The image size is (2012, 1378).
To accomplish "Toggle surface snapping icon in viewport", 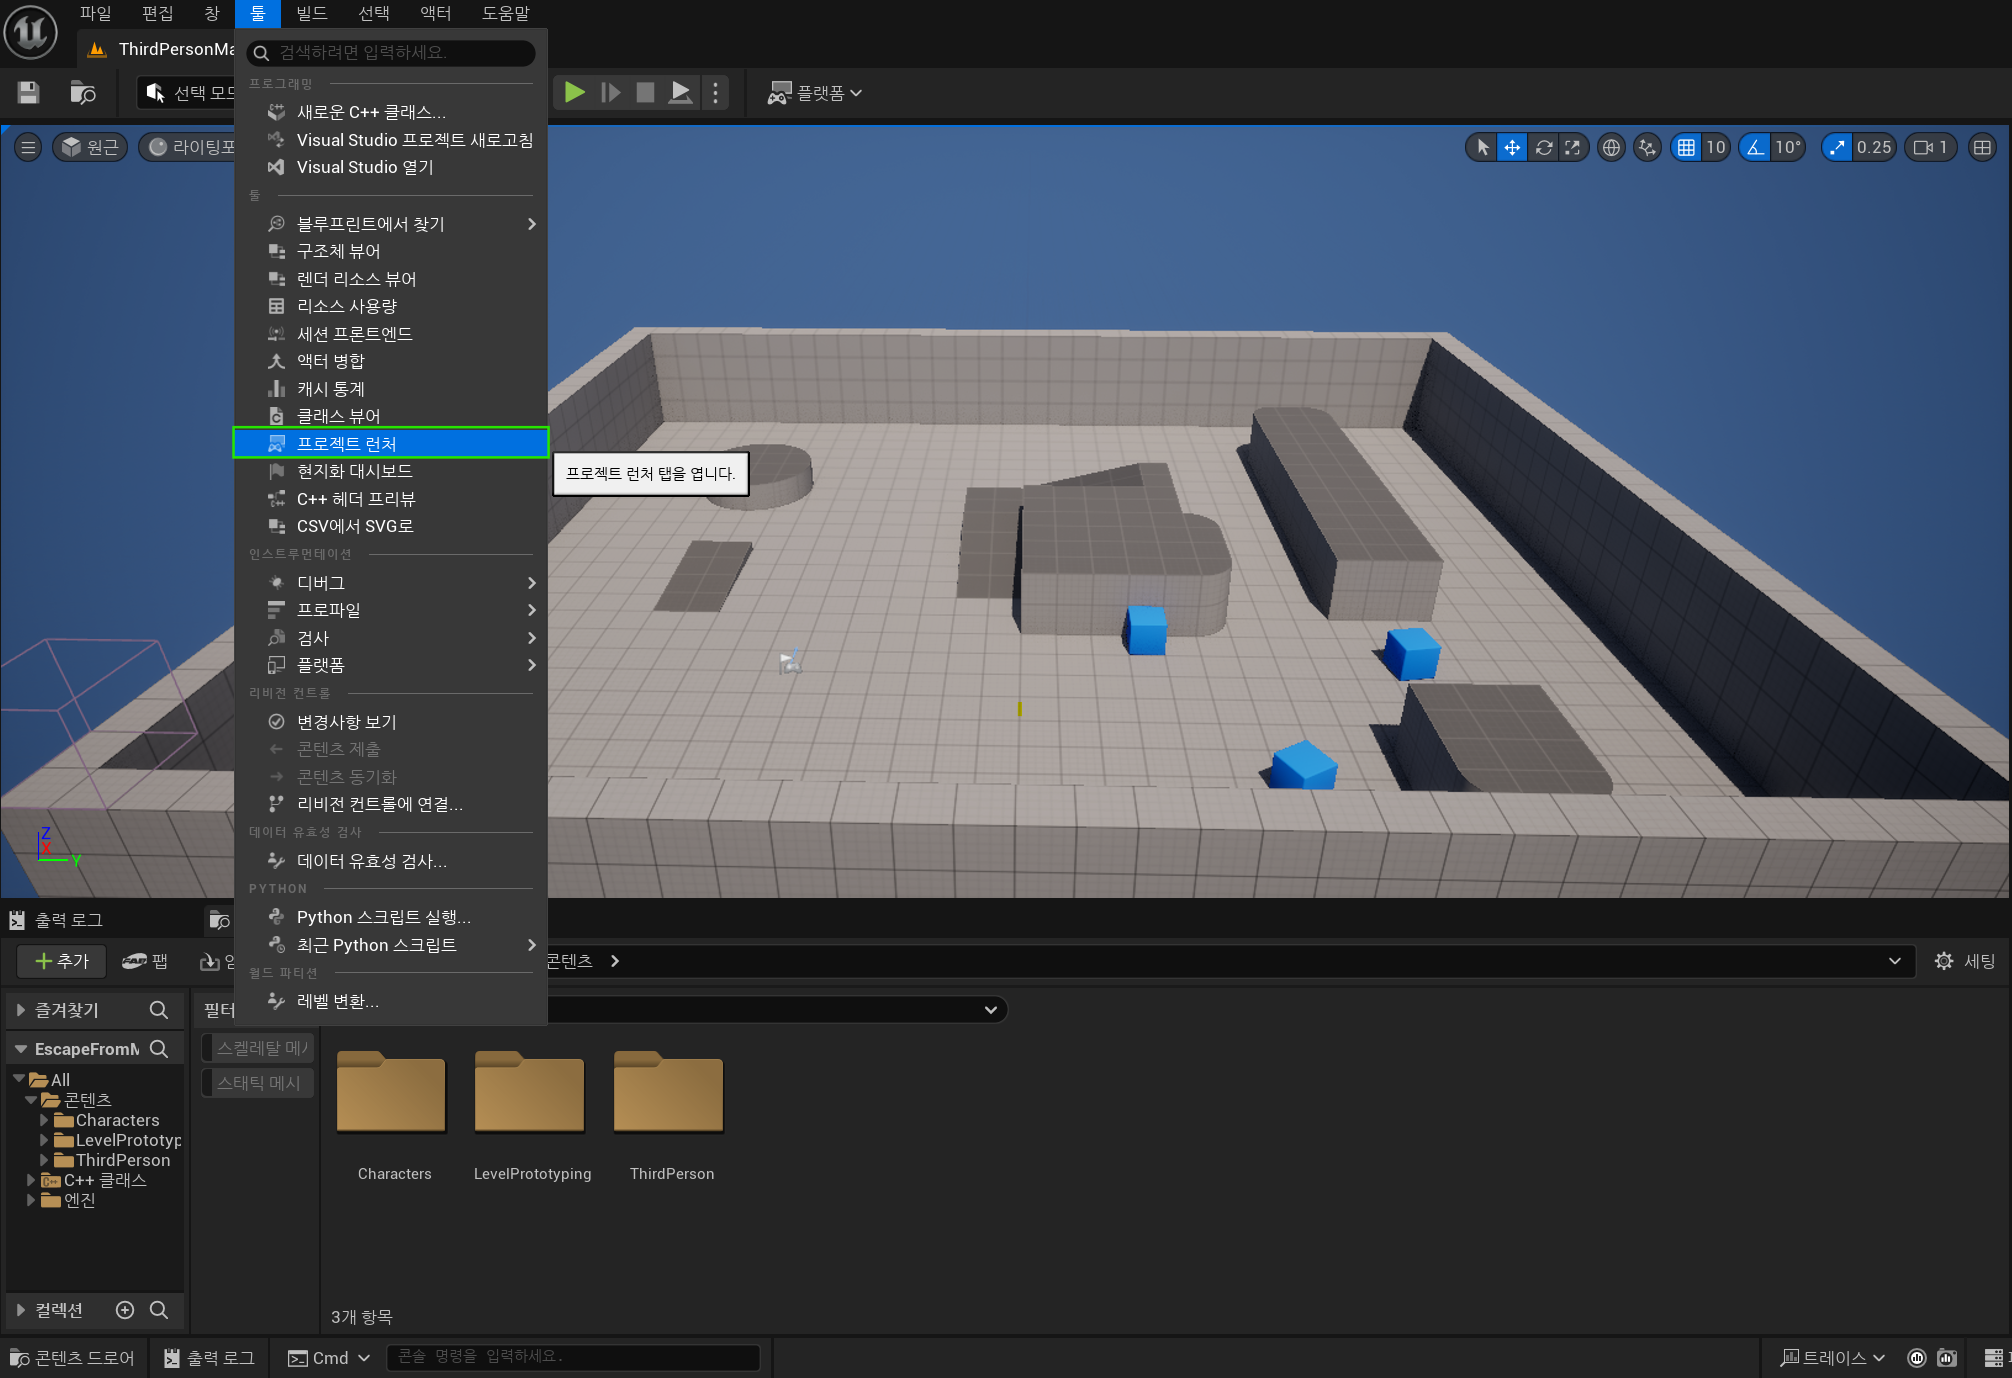I will (1646, 148).
